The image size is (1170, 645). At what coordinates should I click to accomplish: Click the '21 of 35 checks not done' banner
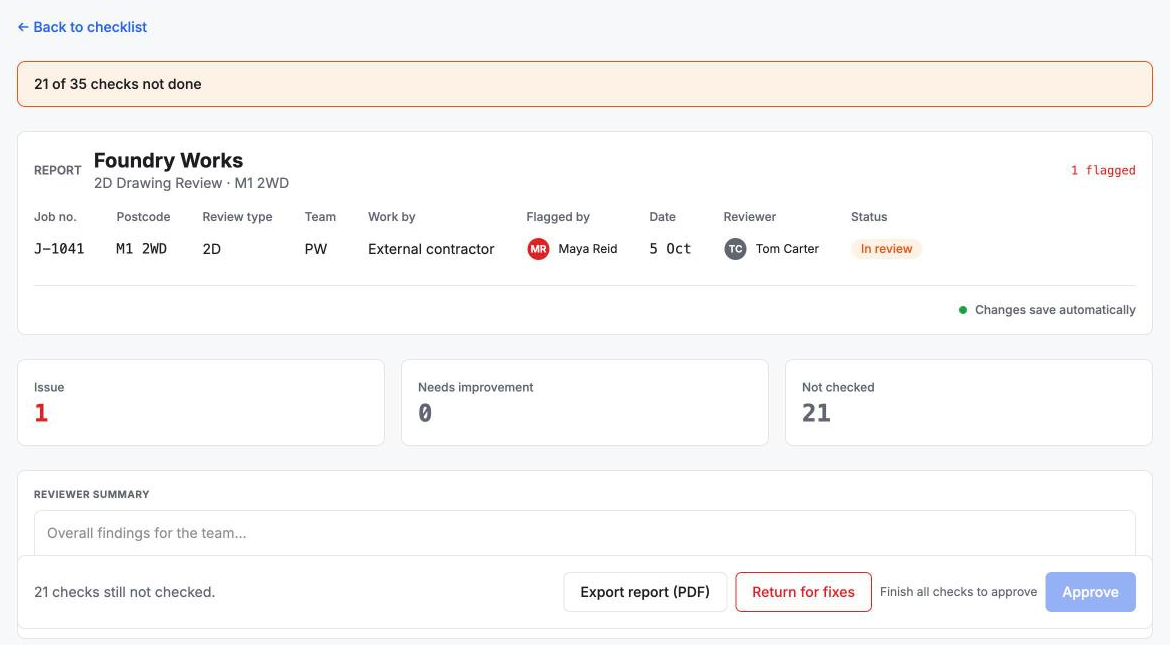click(x=584, y=84)
